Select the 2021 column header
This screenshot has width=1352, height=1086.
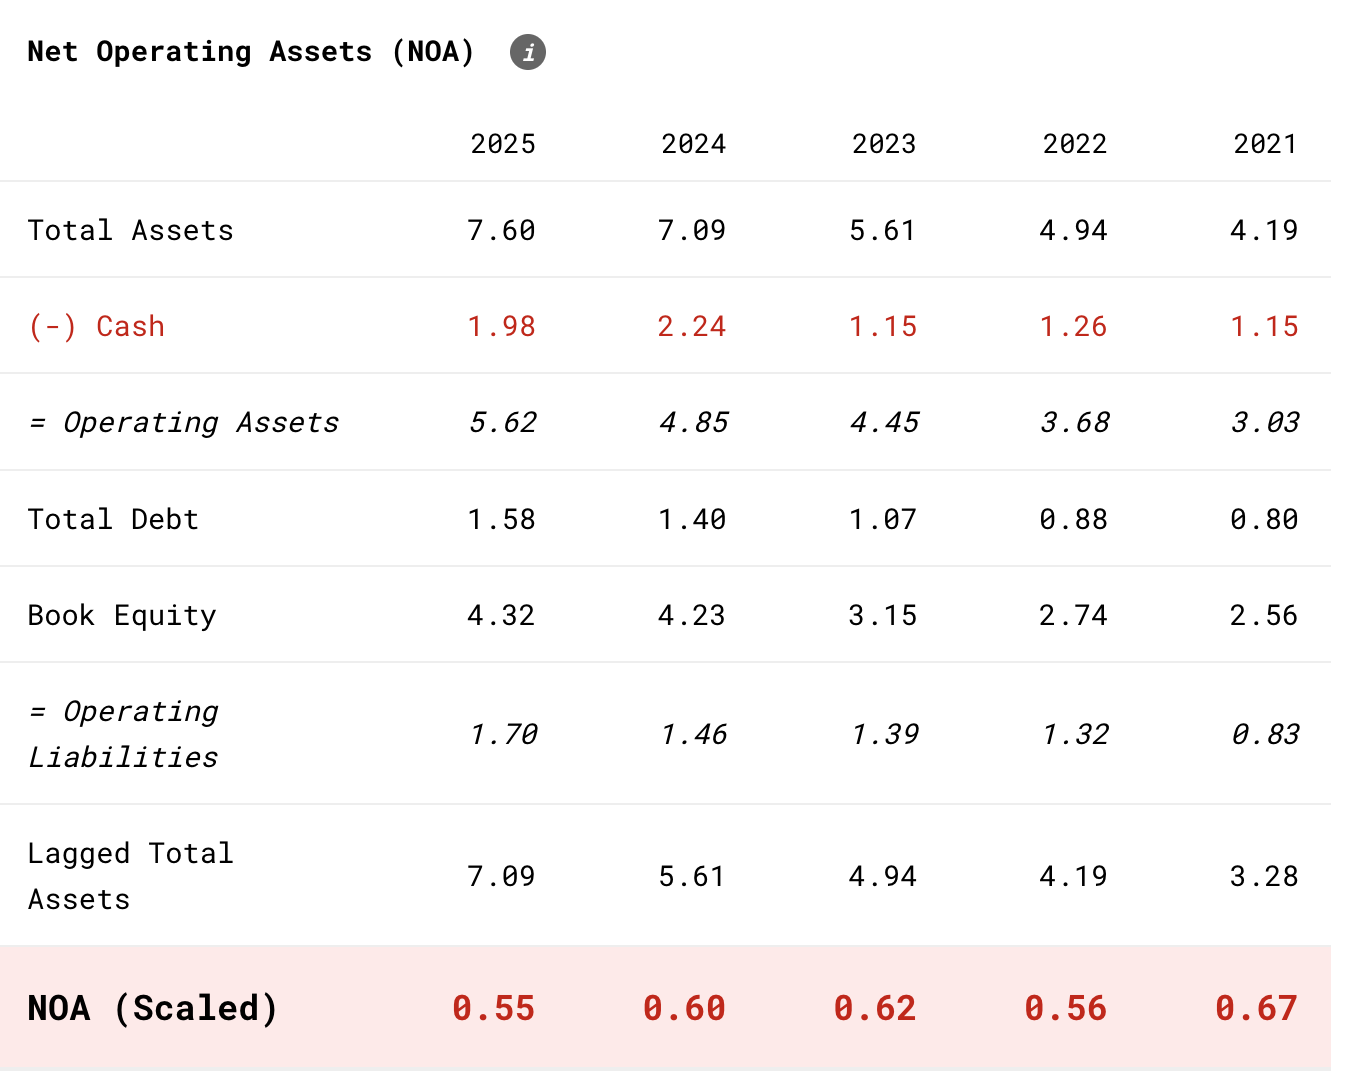[1265, 144]
